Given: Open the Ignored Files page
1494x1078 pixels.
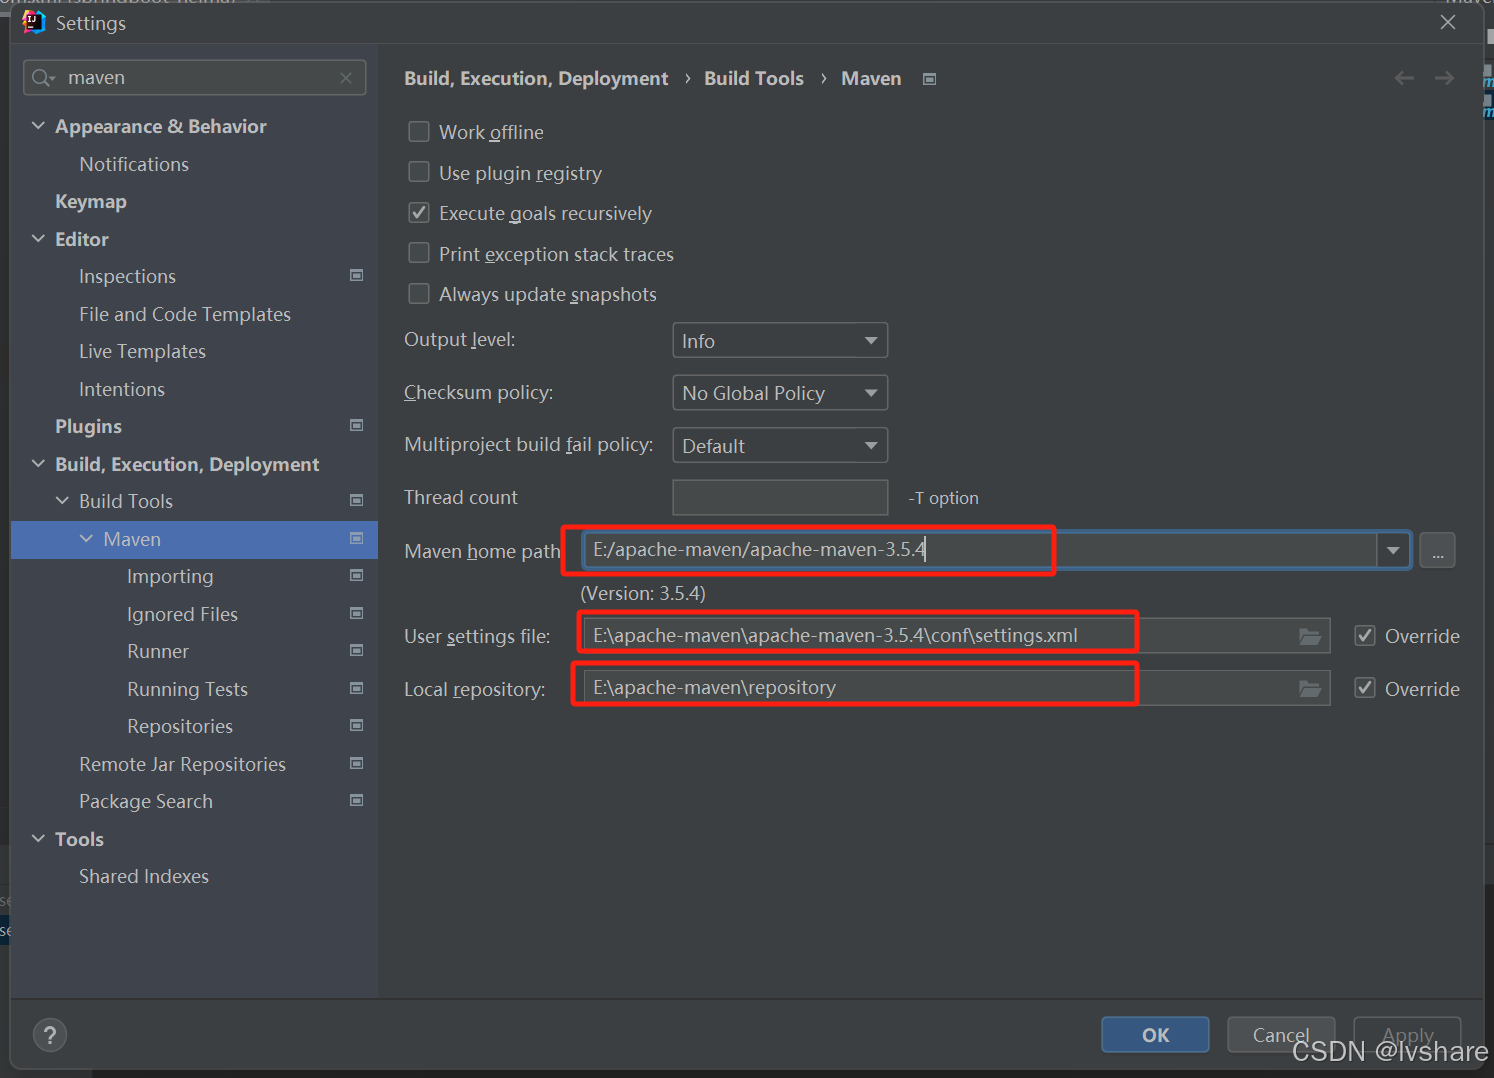Looking at the screenshot, I should (x=182, y=614).
